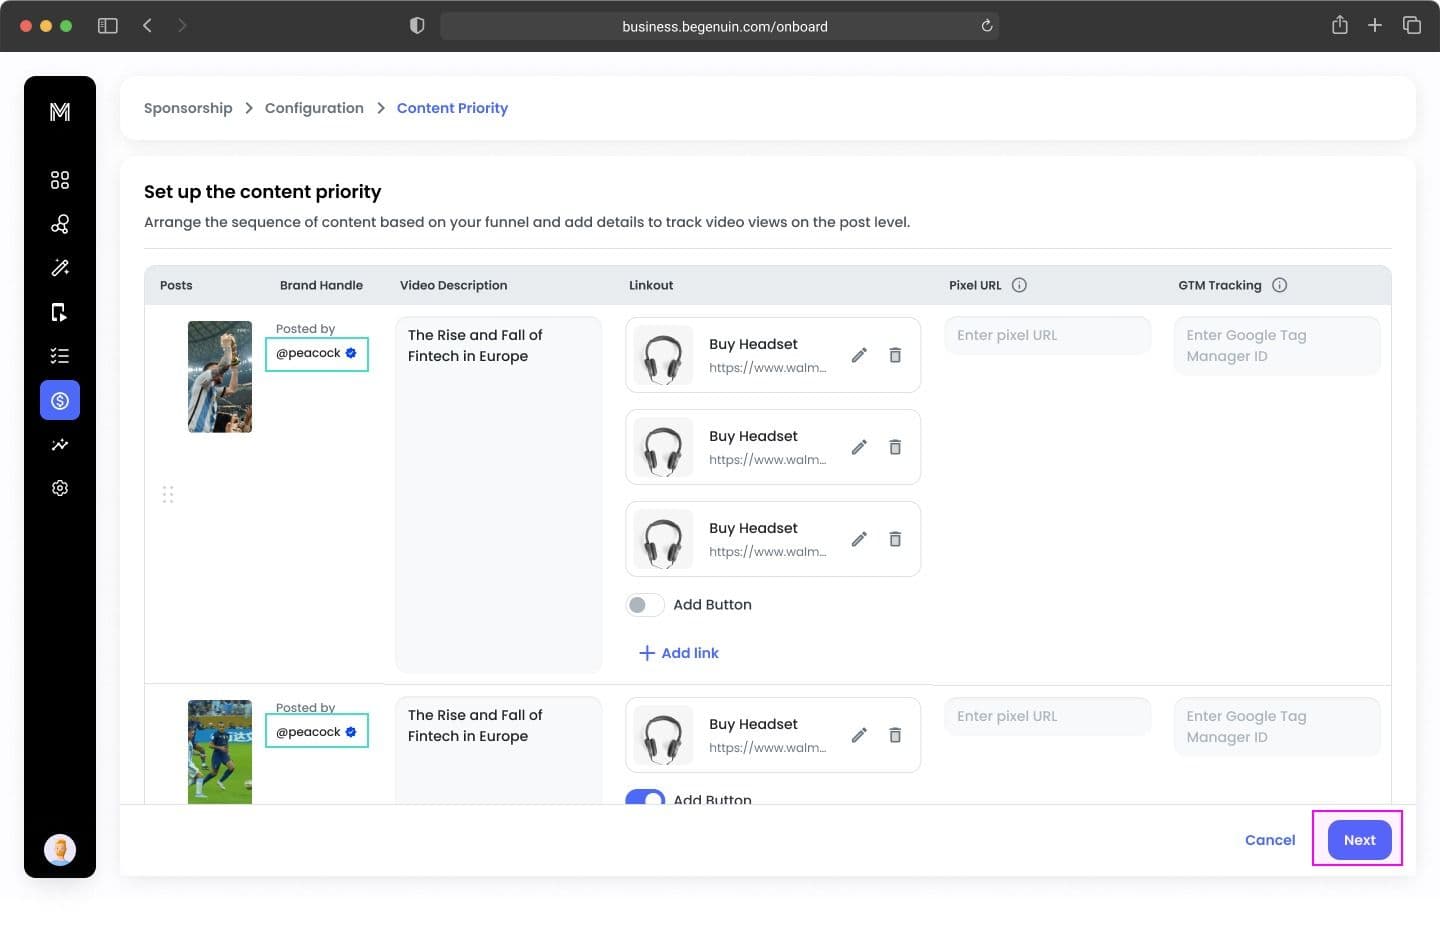This screenshot has height=926, width=1440.
Task: Click the first post's pixel URL field
Action: click(x=1048, y=336)
